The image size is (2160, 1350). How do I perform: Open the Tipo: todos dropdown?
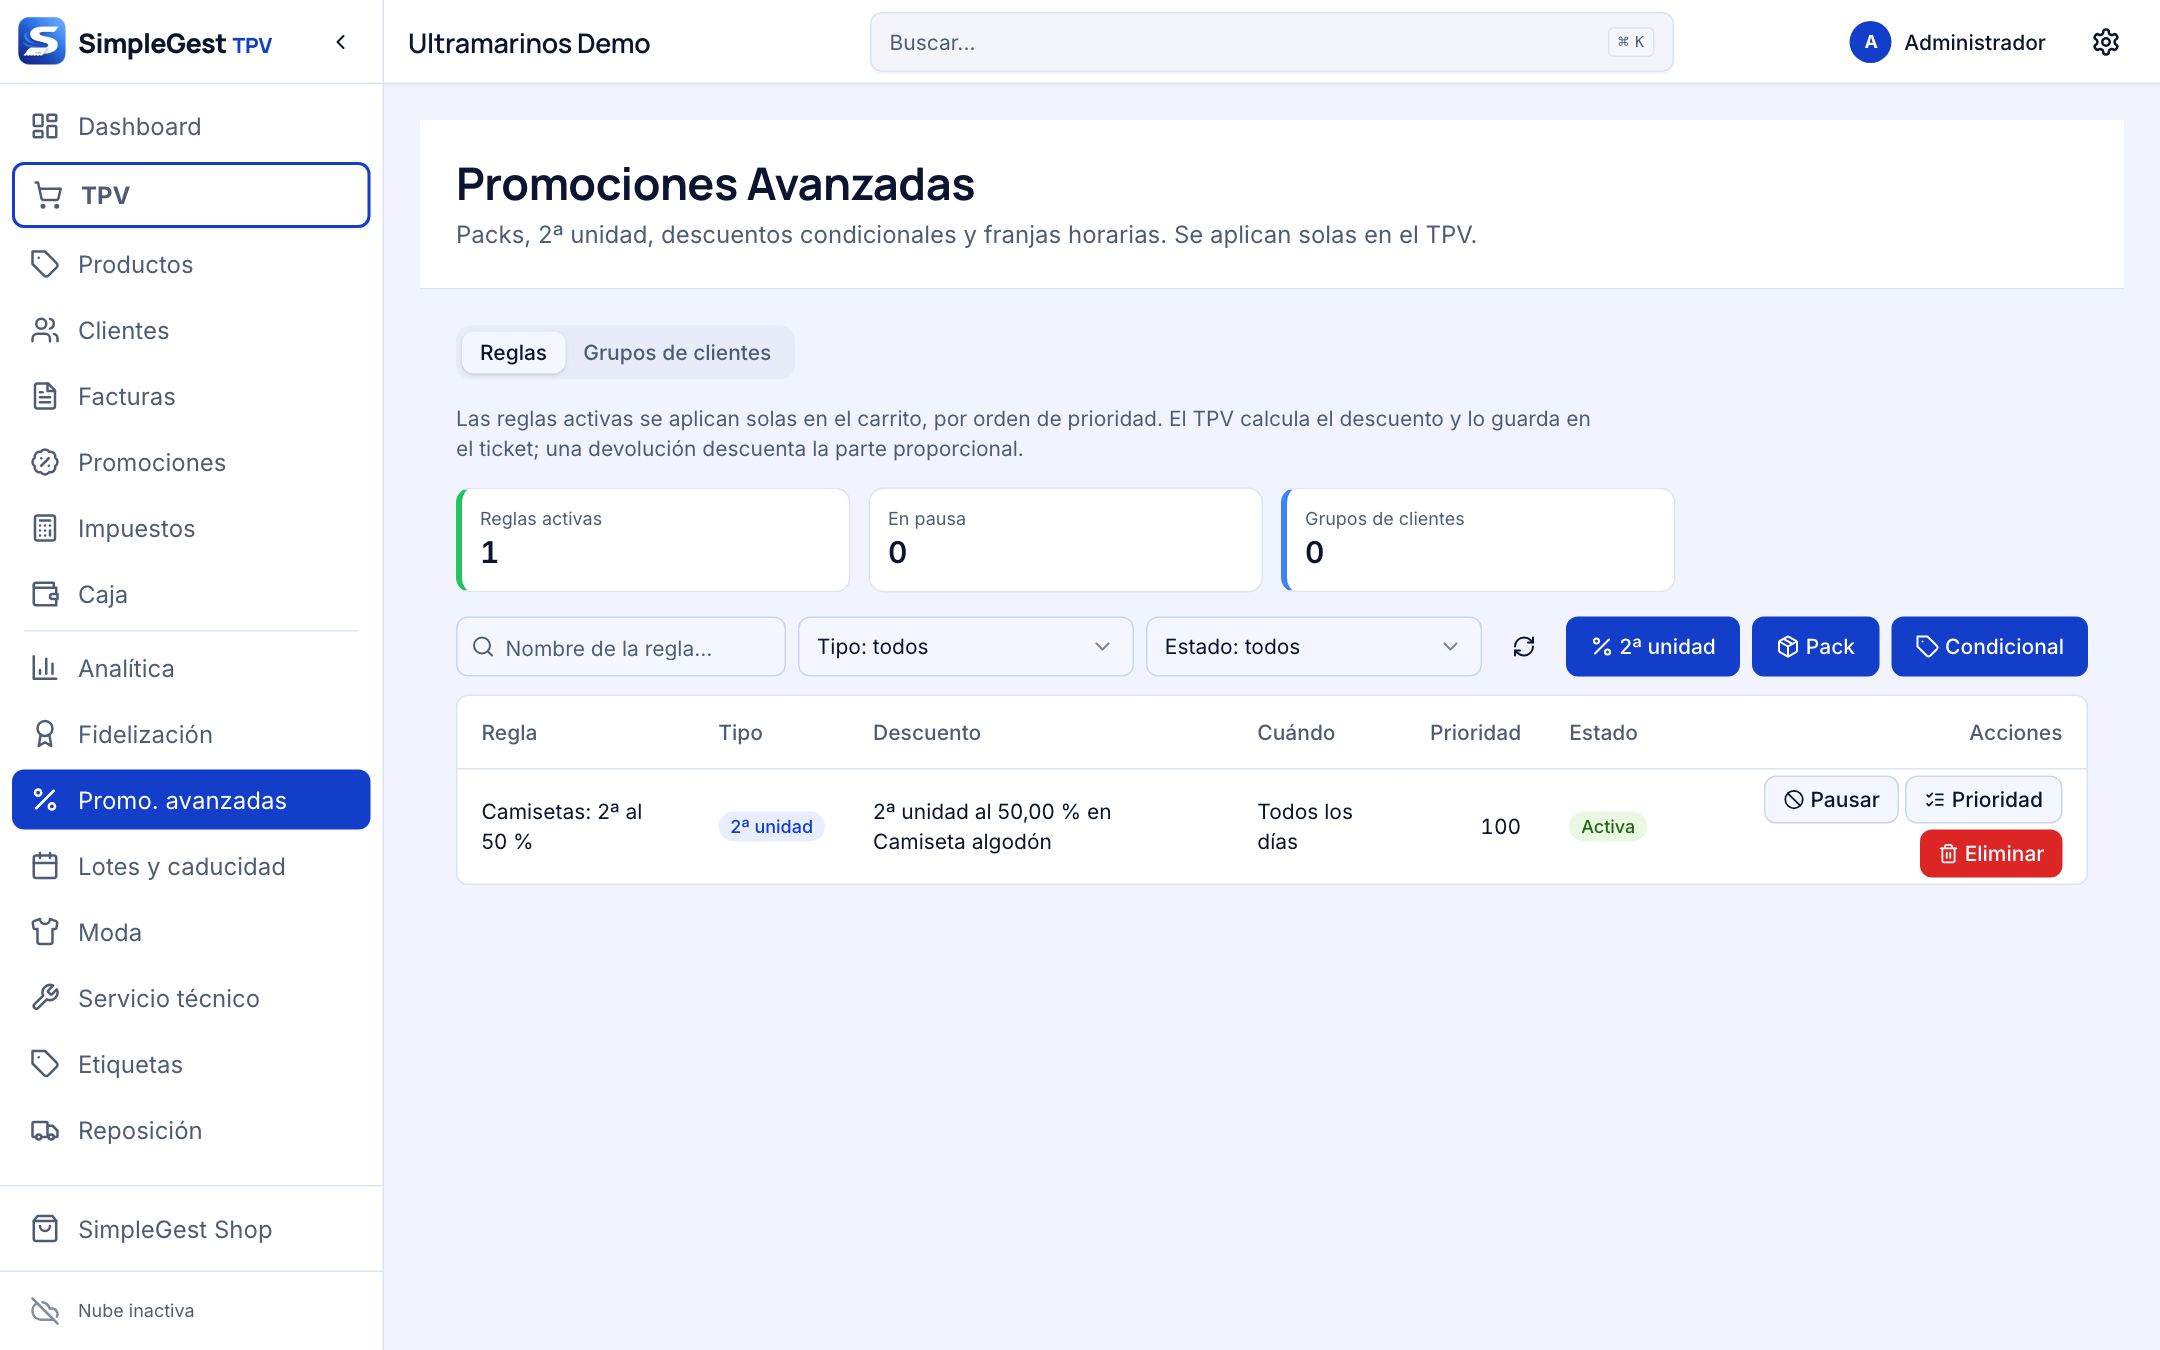(965, 647)
